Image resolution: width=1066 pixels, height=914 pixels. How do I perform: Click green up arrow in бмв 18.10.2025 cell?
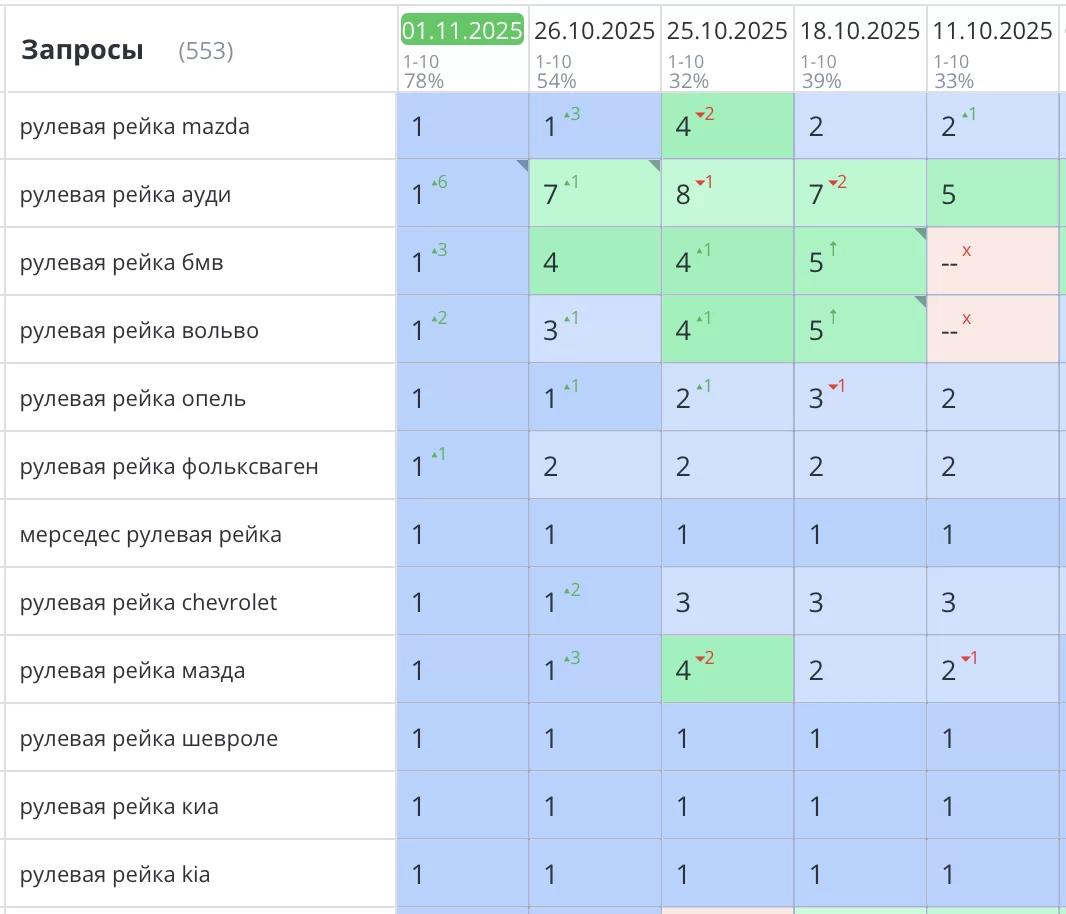[833, 250]
